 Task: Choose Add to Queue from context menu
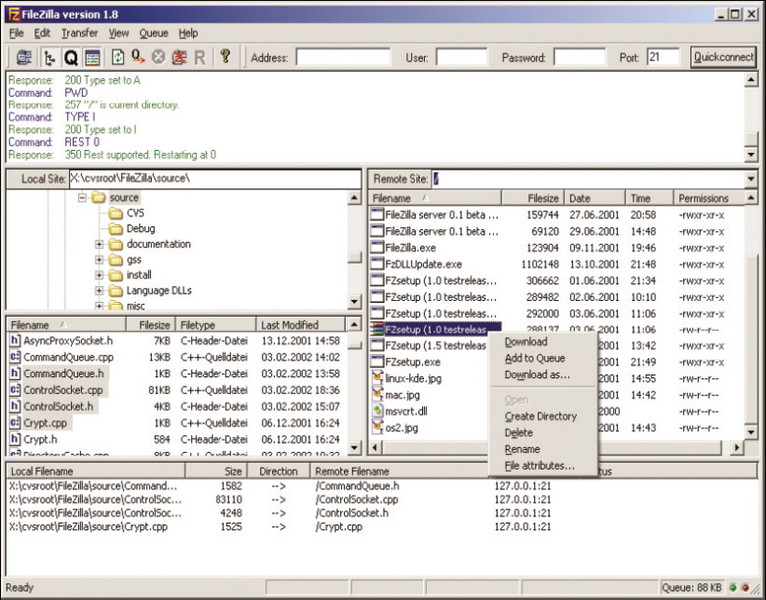click(x=534, y=358)
